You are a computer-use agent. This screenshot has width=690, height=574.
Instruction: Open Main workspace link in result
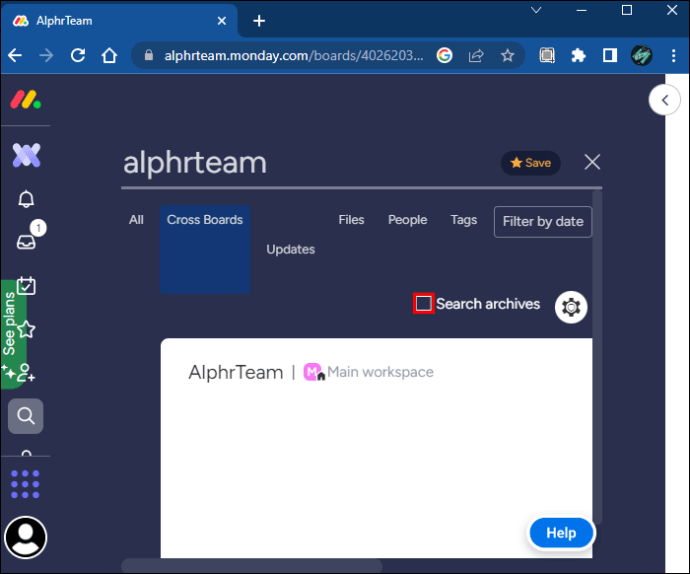pyautogui.click(x=380, y=372)
